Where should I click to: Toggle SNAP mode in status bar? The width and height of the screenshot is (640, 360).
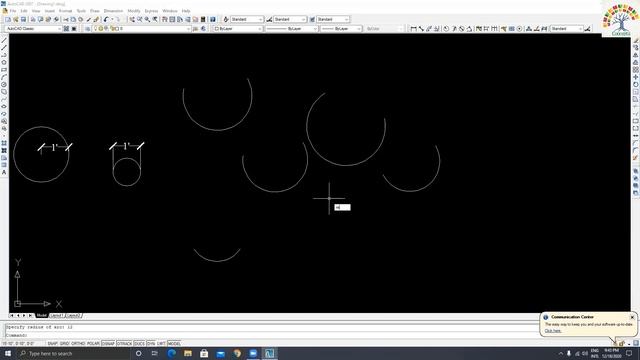(x=53, y=344)
